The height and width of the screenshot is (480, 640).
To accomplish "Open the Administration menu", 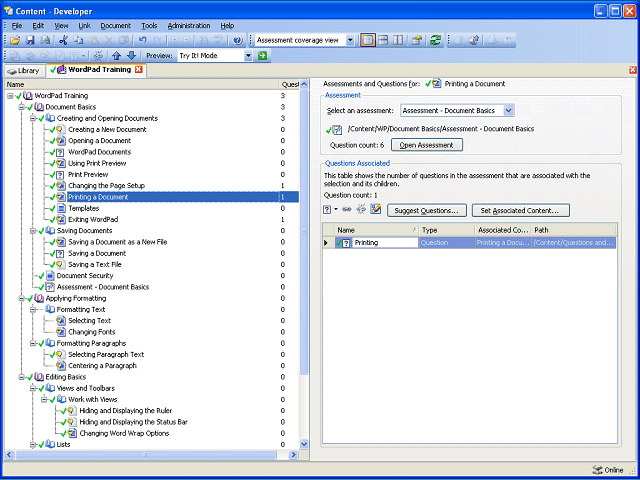I will [x=189, y=26].
